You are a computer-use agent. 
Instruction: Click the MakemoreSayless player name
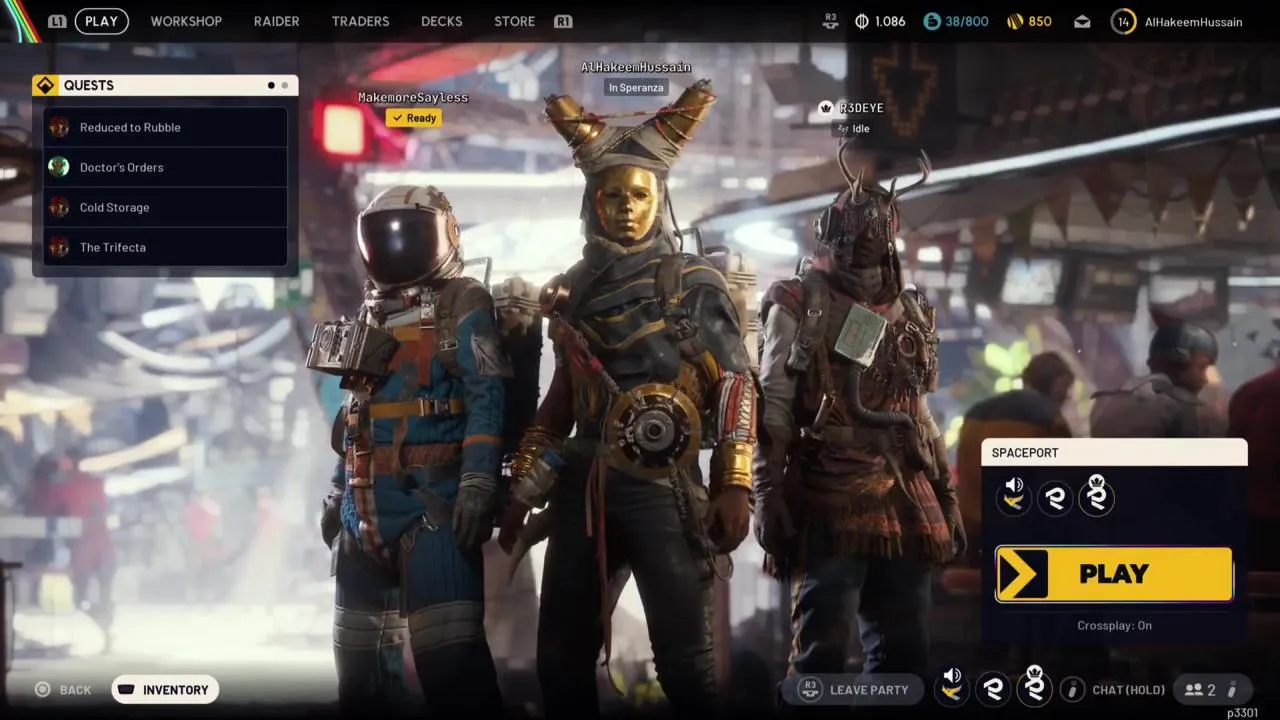(x=413, y=97)
